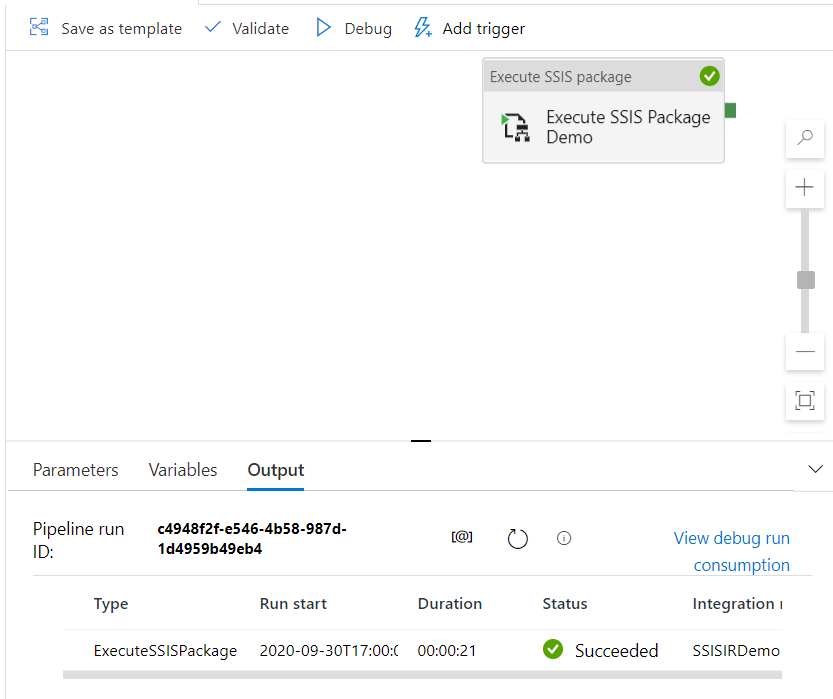Select the SSIS package icon inside the activity node
The height and width of the screenshot is (699, 833).
pyautogui.click(x=515, y=127)
